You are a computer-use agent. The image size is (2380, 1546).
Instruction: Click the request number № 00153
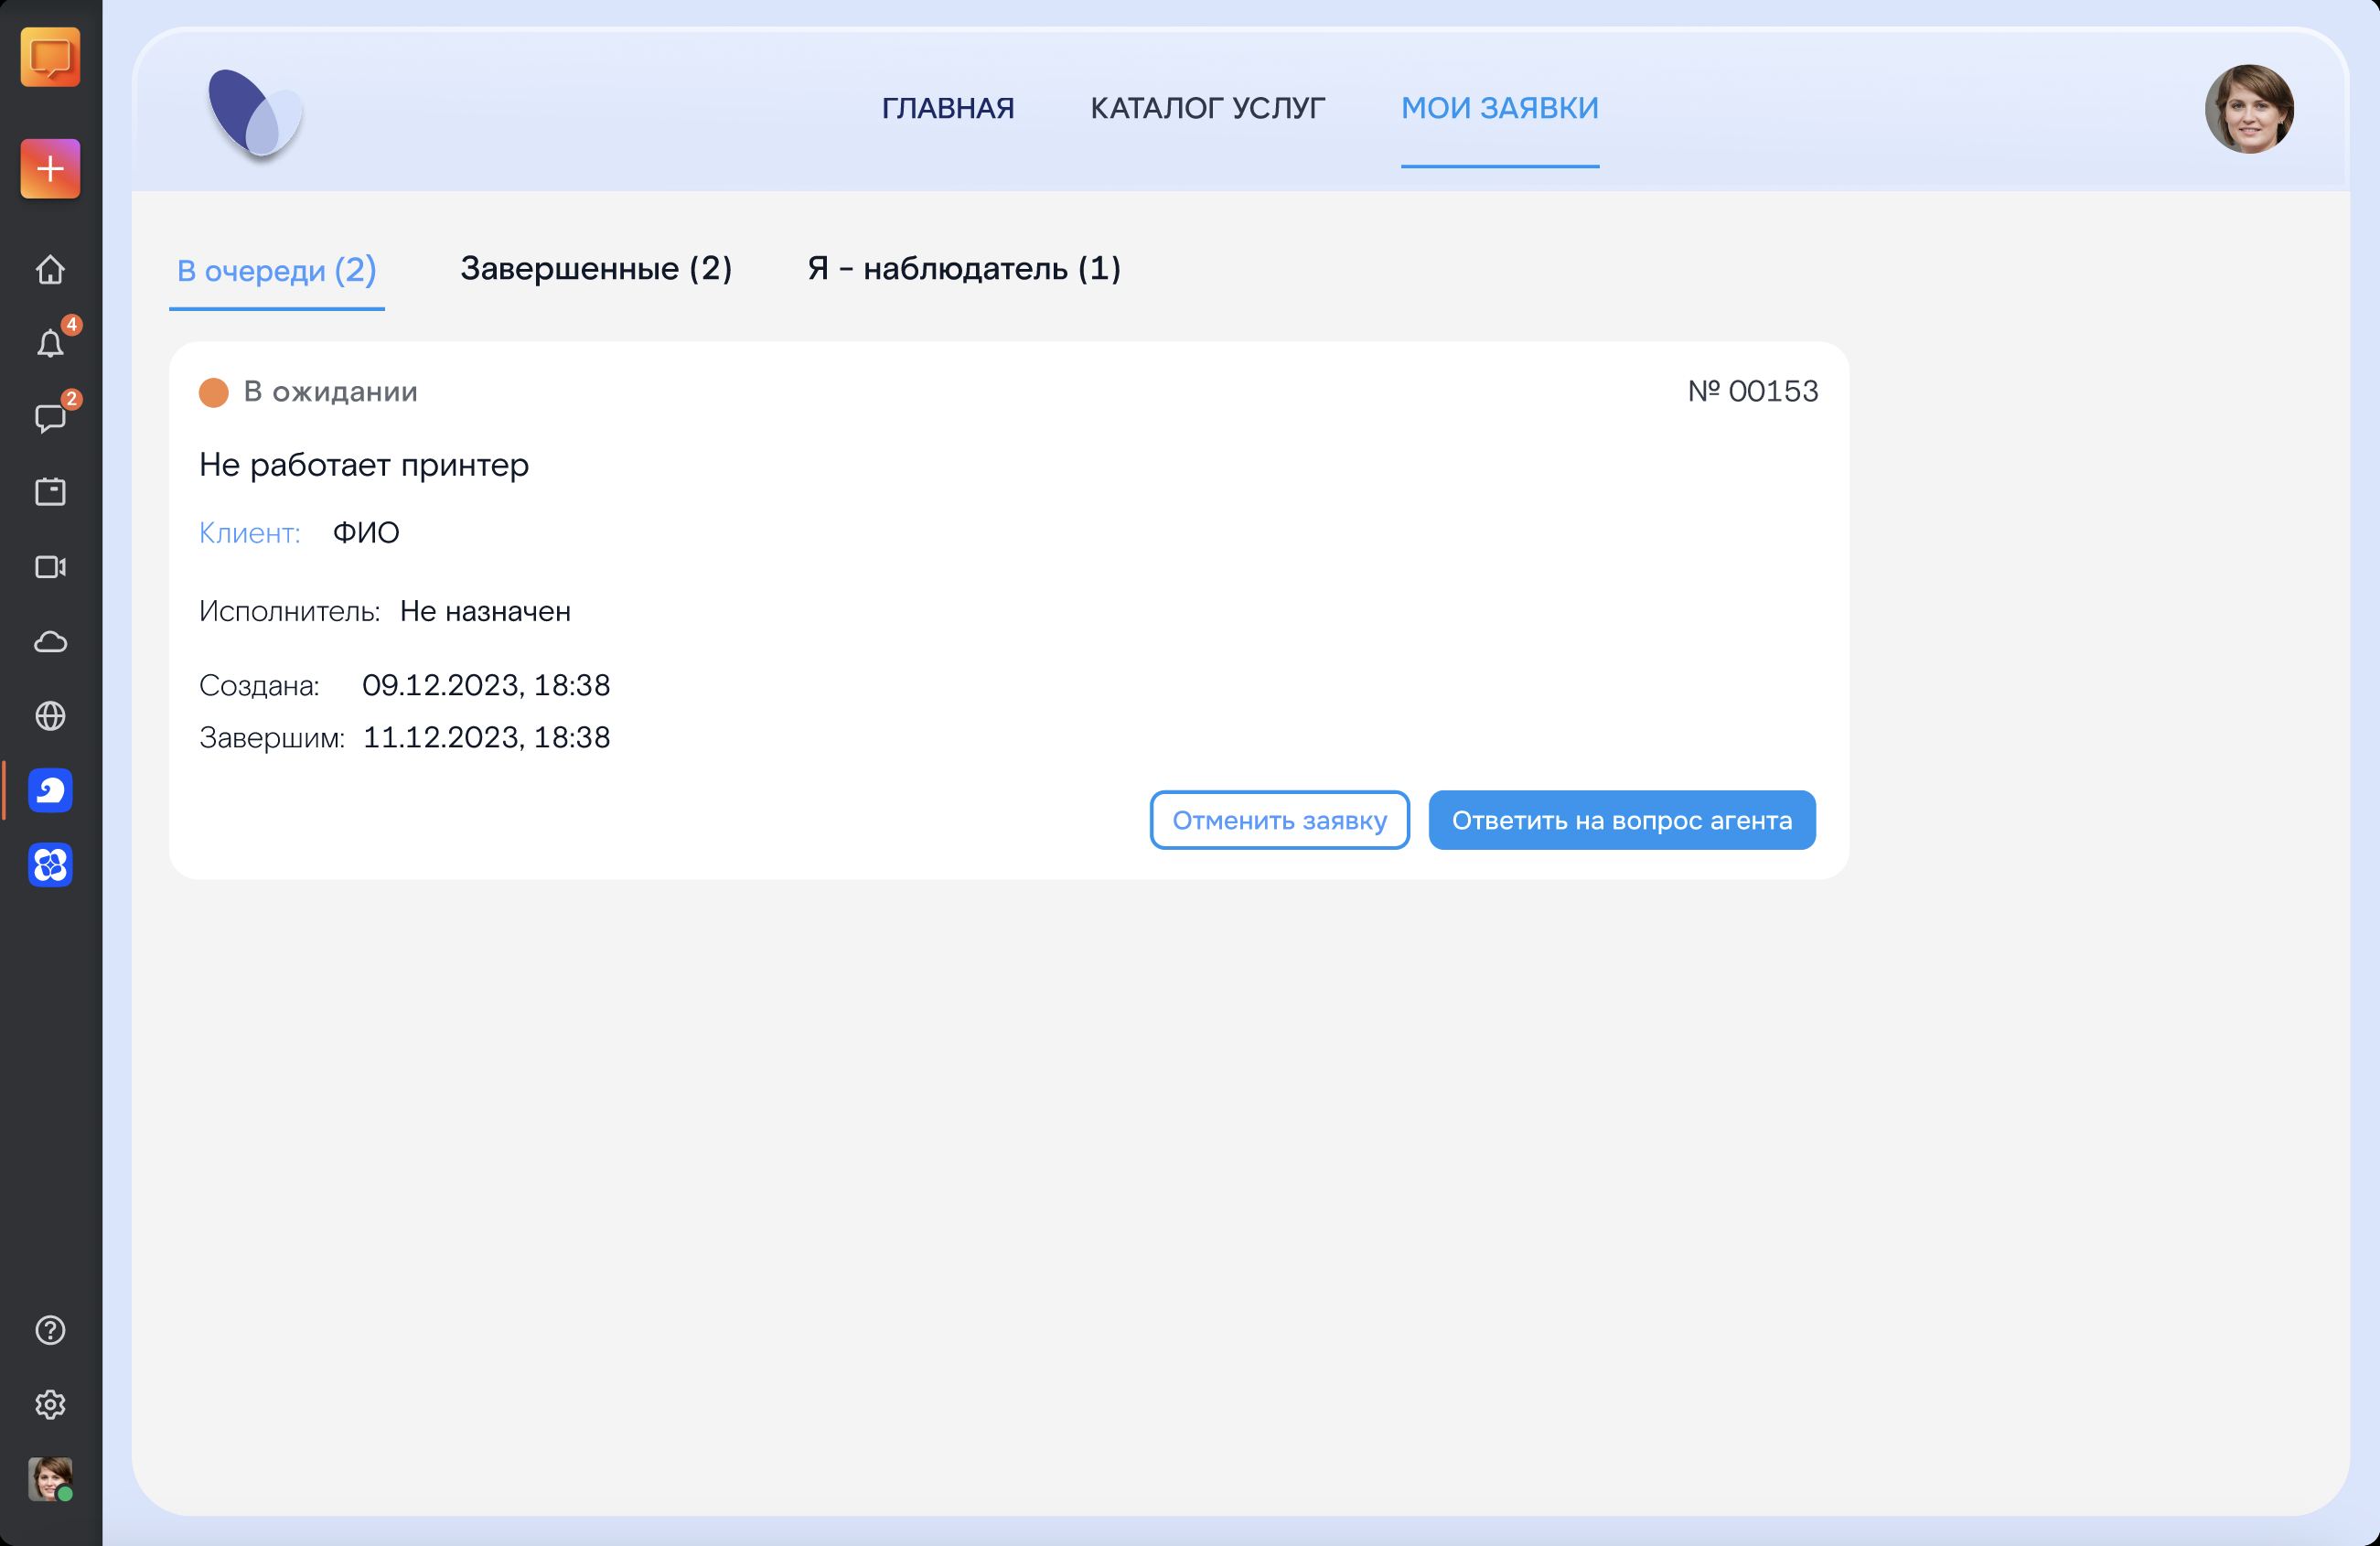tap(1753, 391)
